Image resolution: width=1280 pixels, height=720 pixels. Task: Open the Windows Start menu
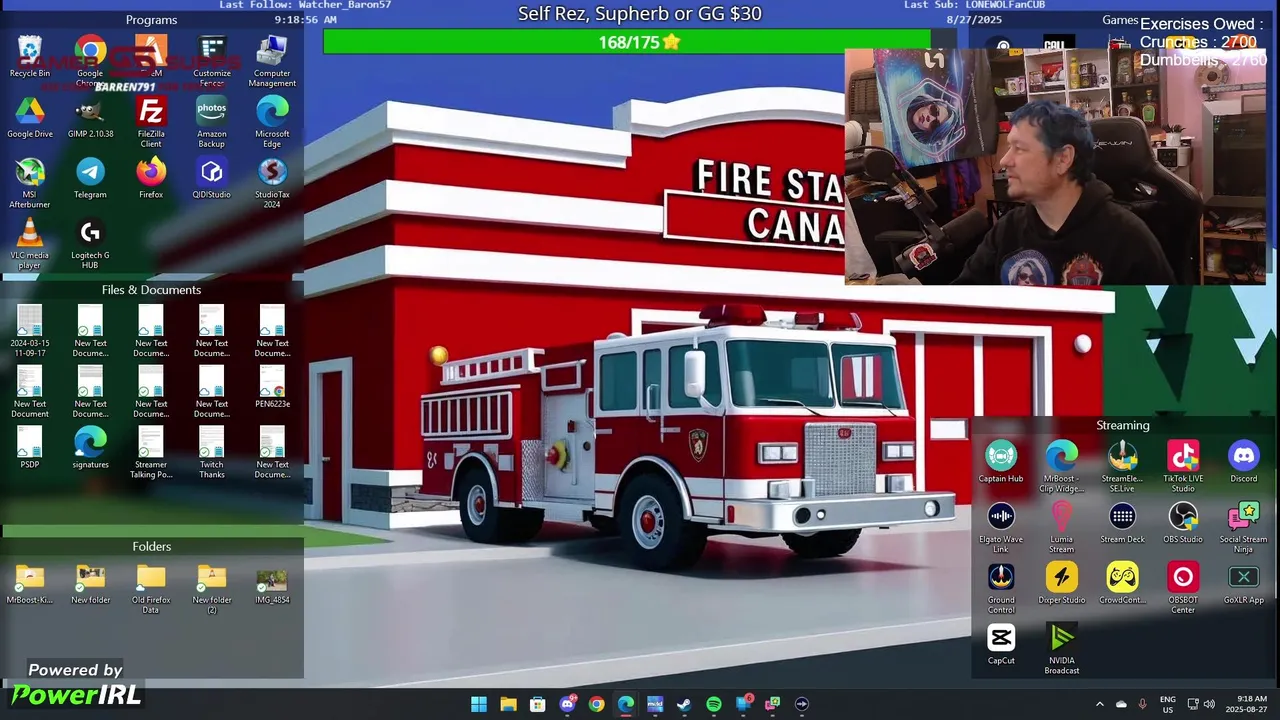[x=479, y=704]
